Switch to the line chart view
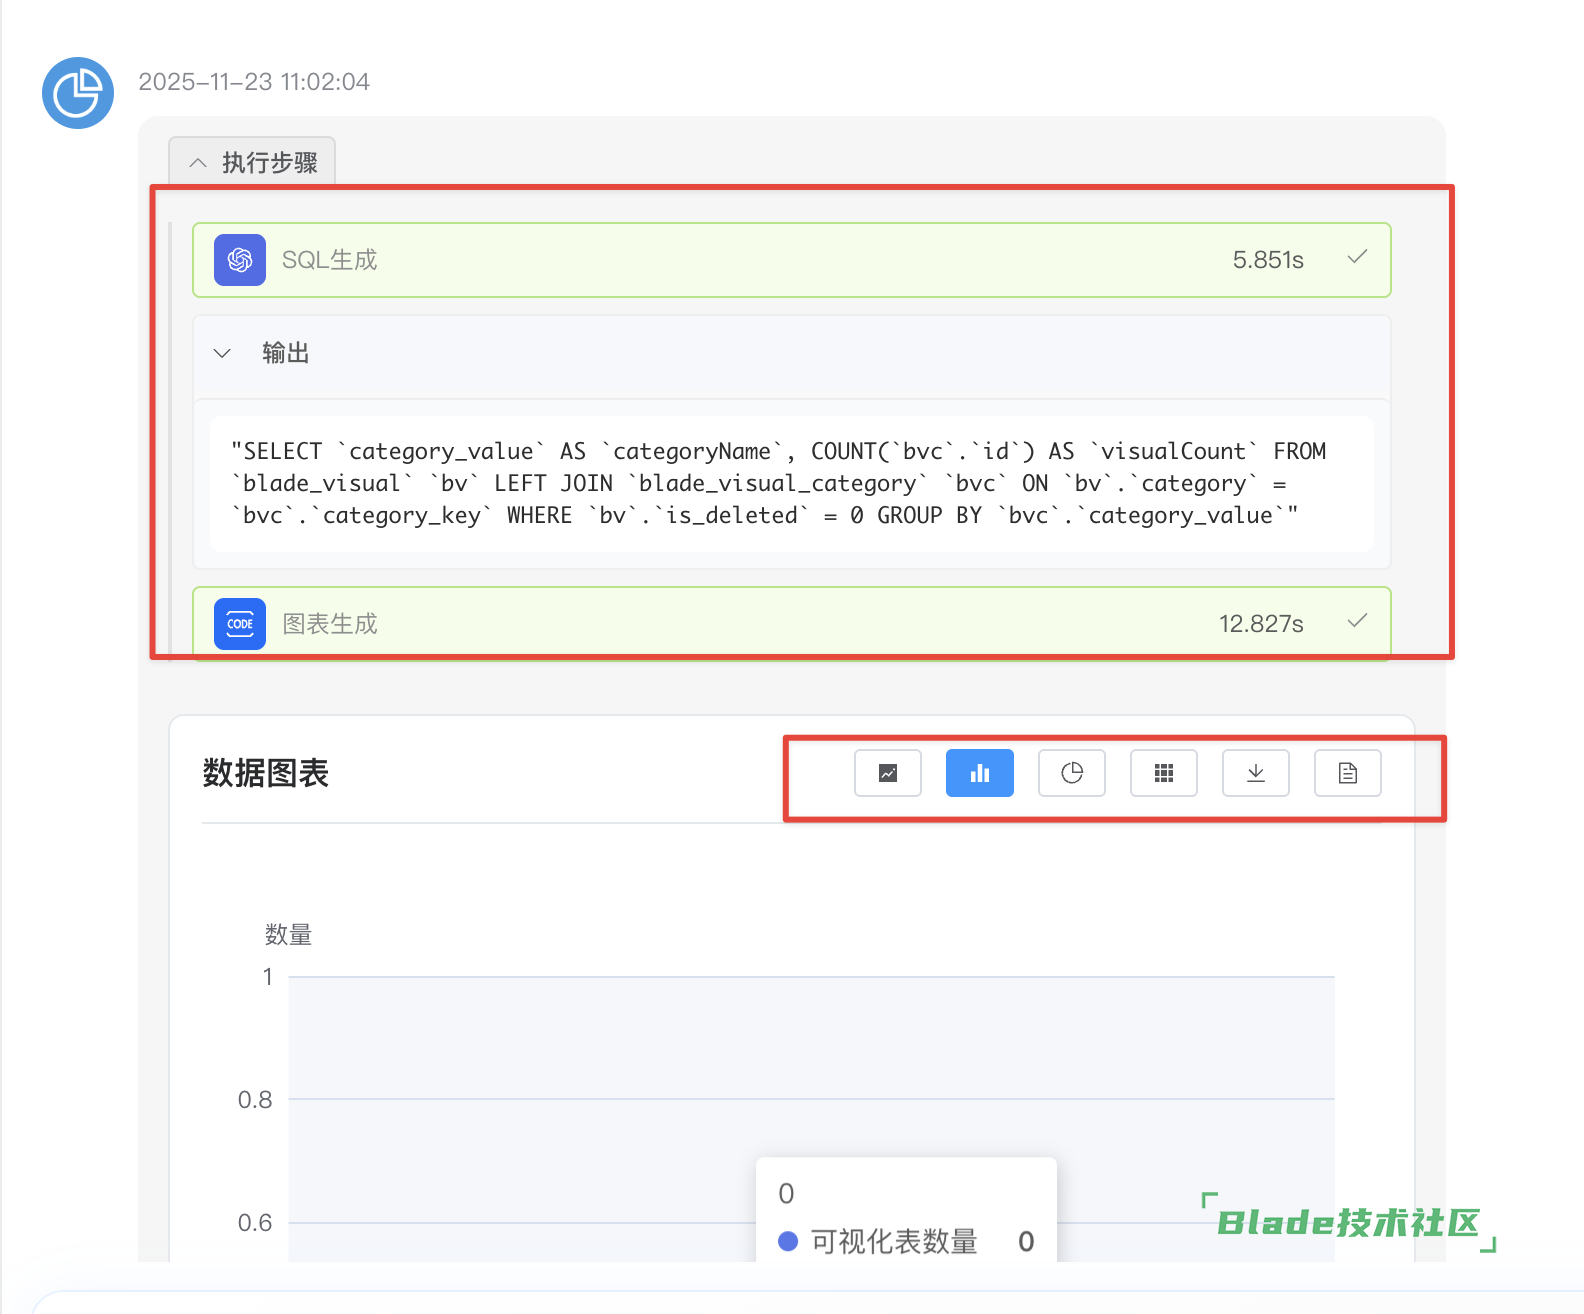The image size is (1584, 1314). pos(887,773)
